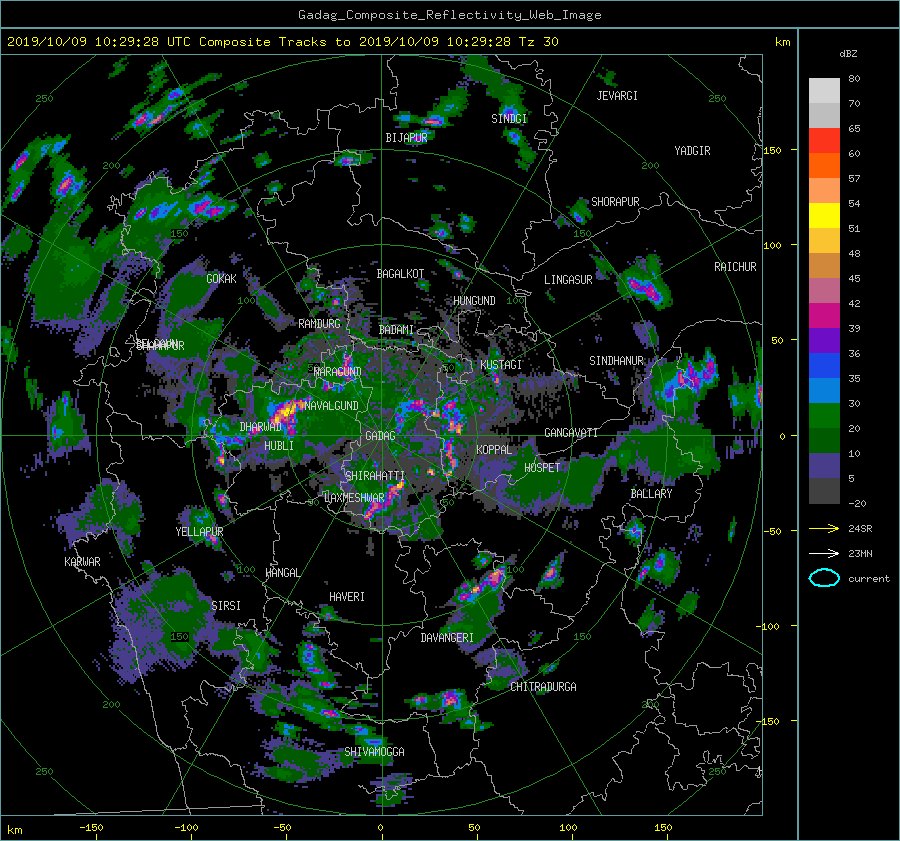Click the LAXMESHWAR city label
This screenshot has width=900, height=841.
click(354, 498)
